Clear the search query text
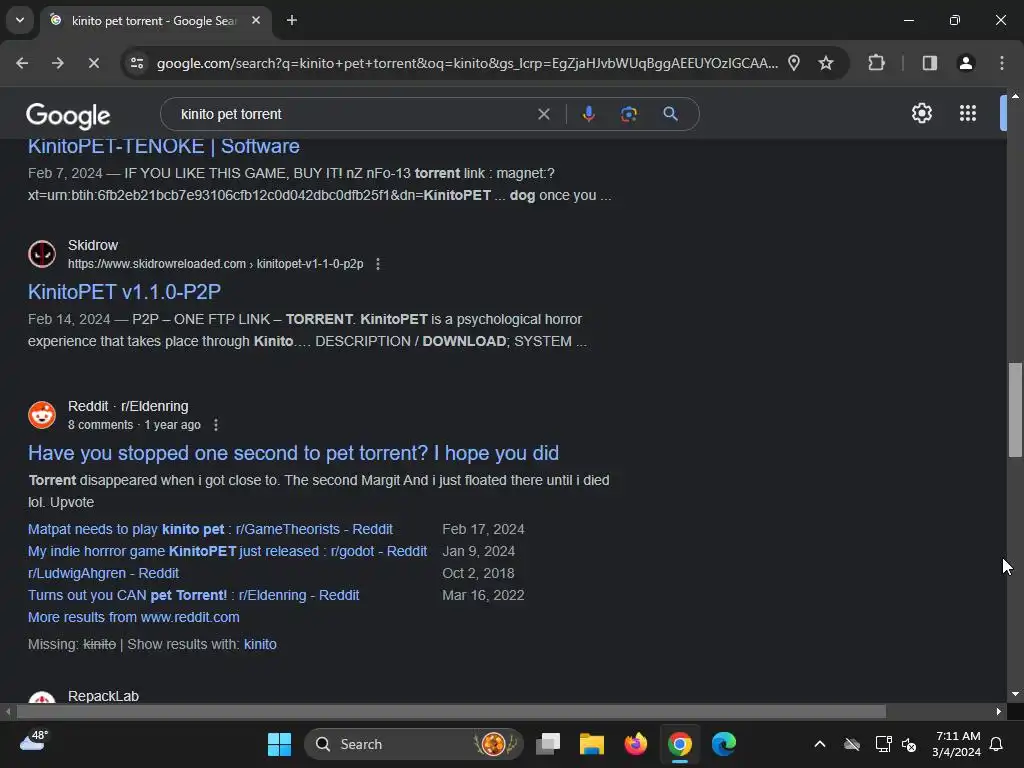This screenshot has height=768, width=1024. pos(543,114)
